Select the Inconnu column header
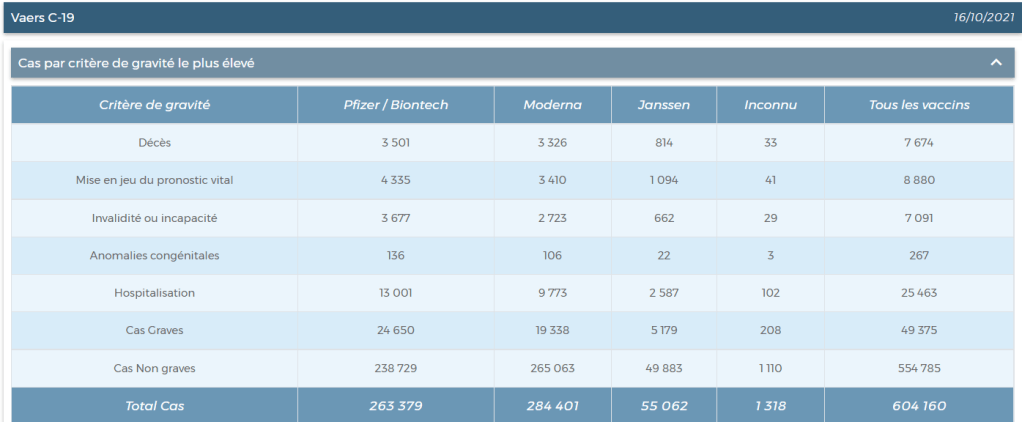1022x422 pixels. [x=770, y=105]
